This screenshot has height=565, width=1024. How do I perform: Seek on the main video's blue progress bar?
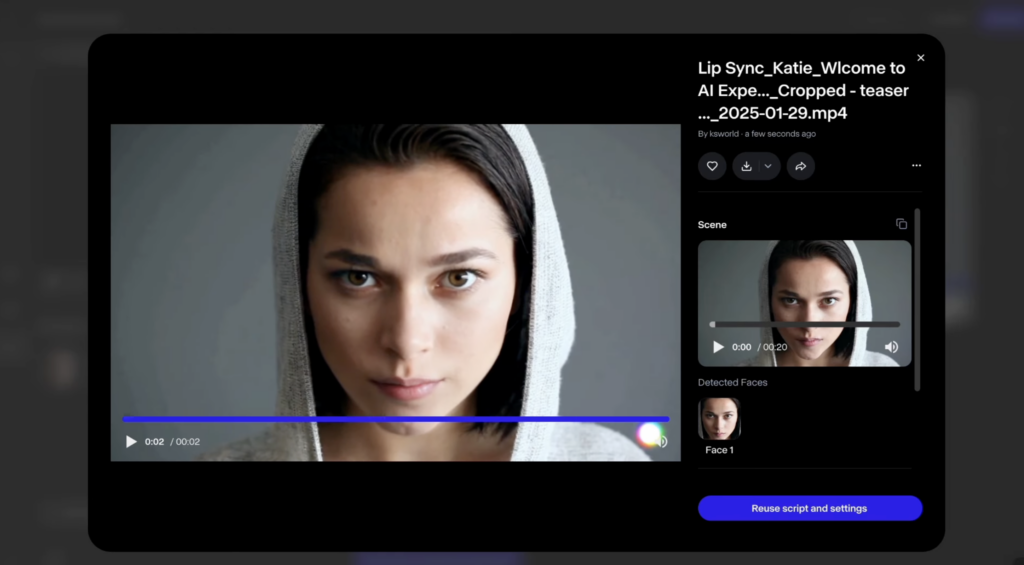point(395,419)
